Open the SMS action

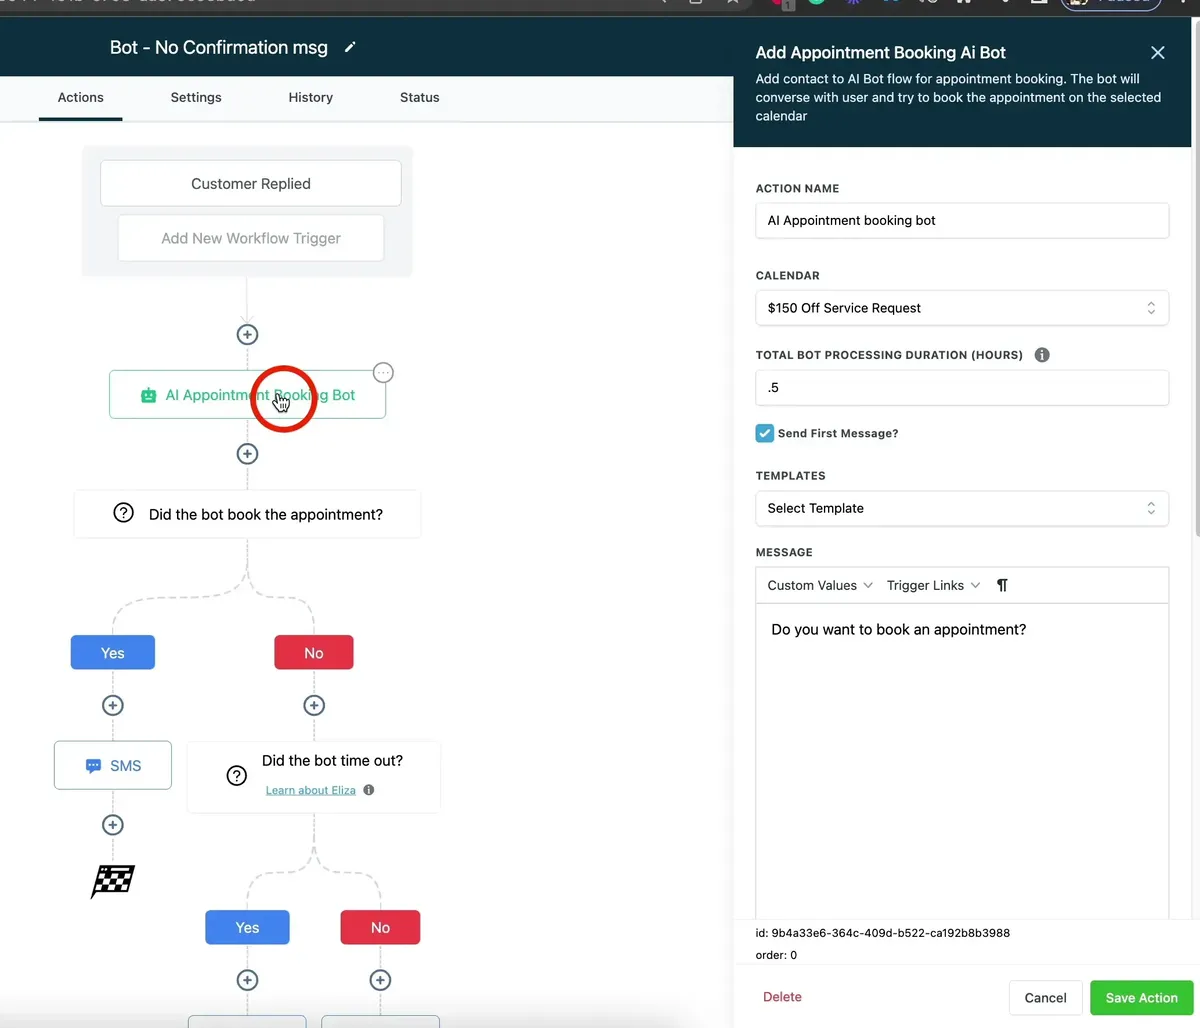[113, 765]
